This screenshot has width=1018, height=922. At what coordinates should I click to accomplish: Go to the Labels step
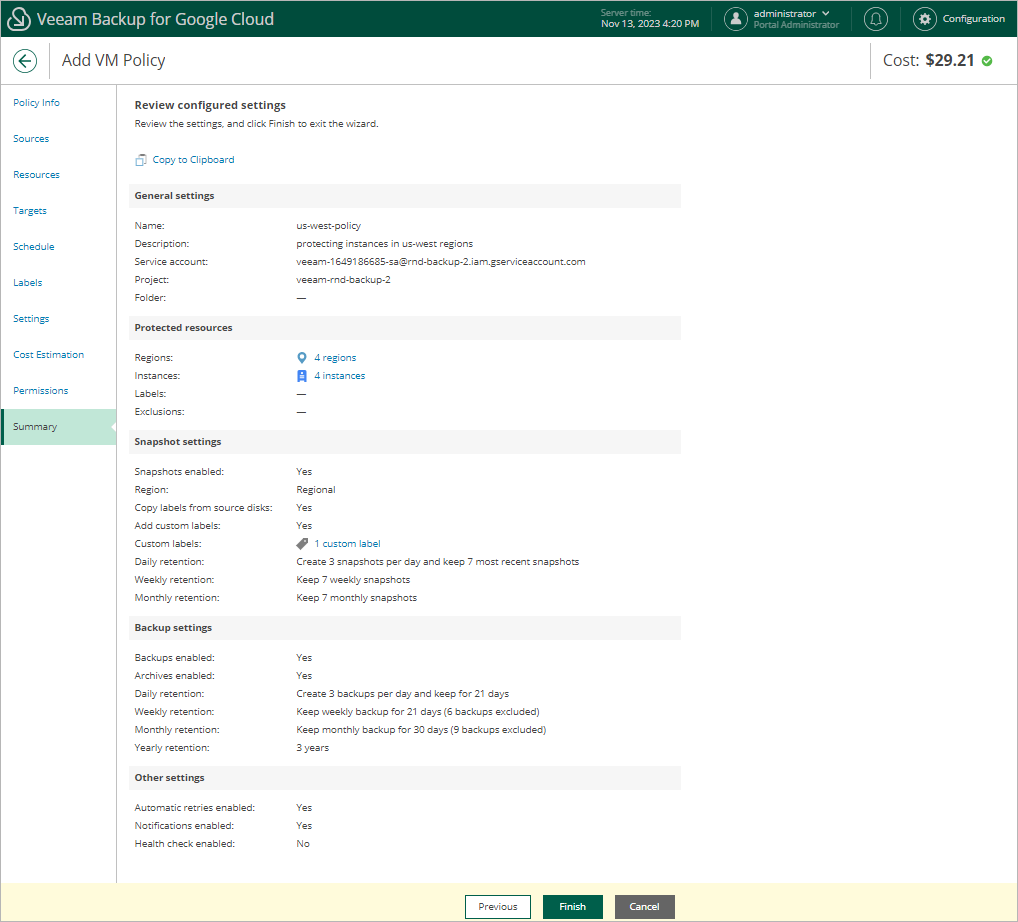coord(27,283)
